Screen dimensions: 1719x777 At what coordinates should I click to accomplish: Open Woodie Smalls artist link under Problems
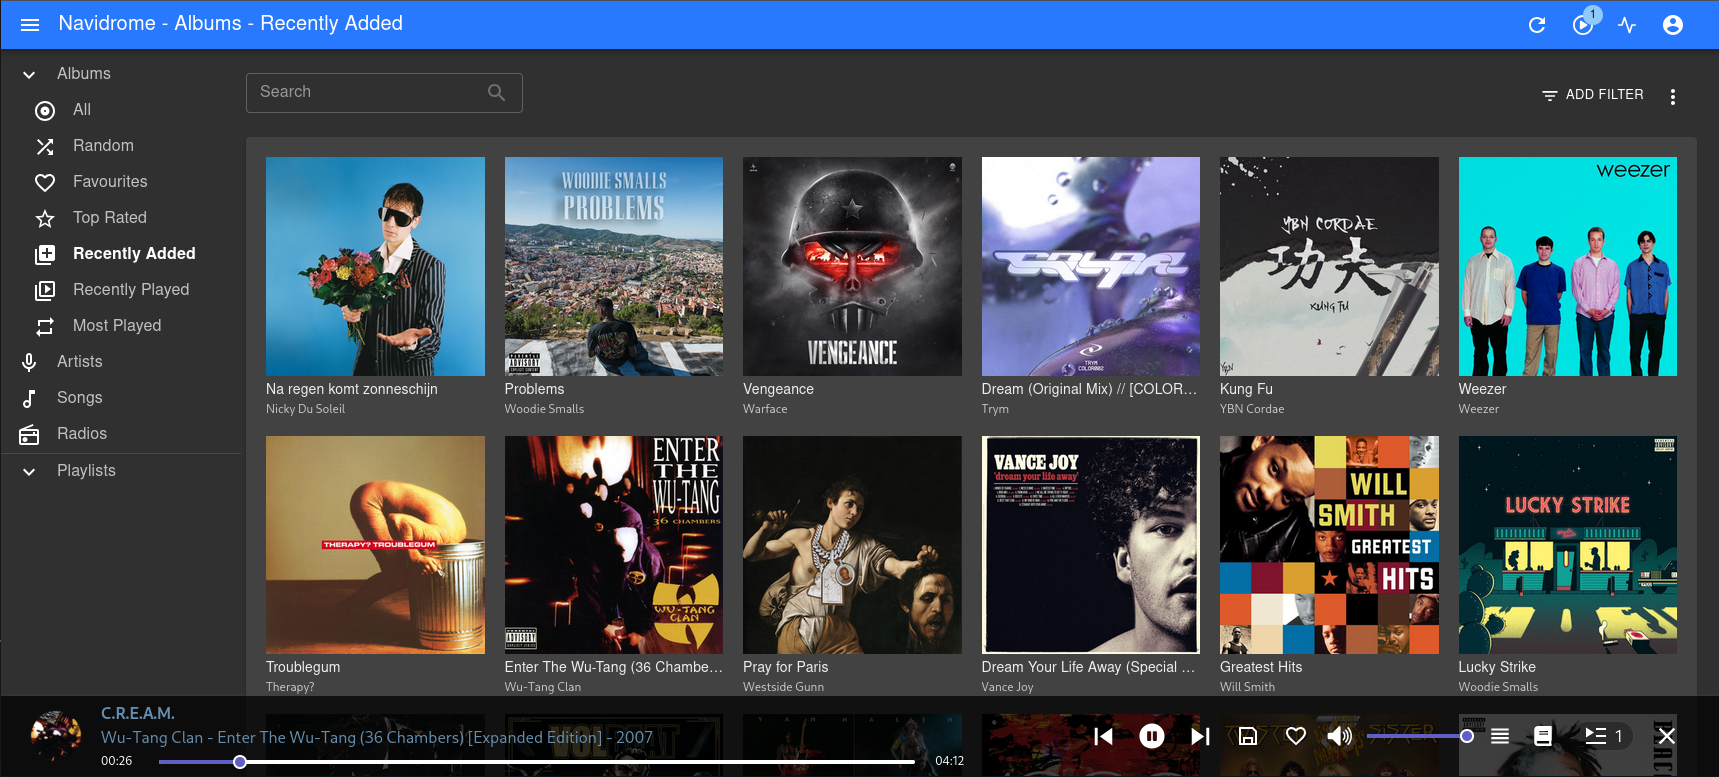coord(544,409)
